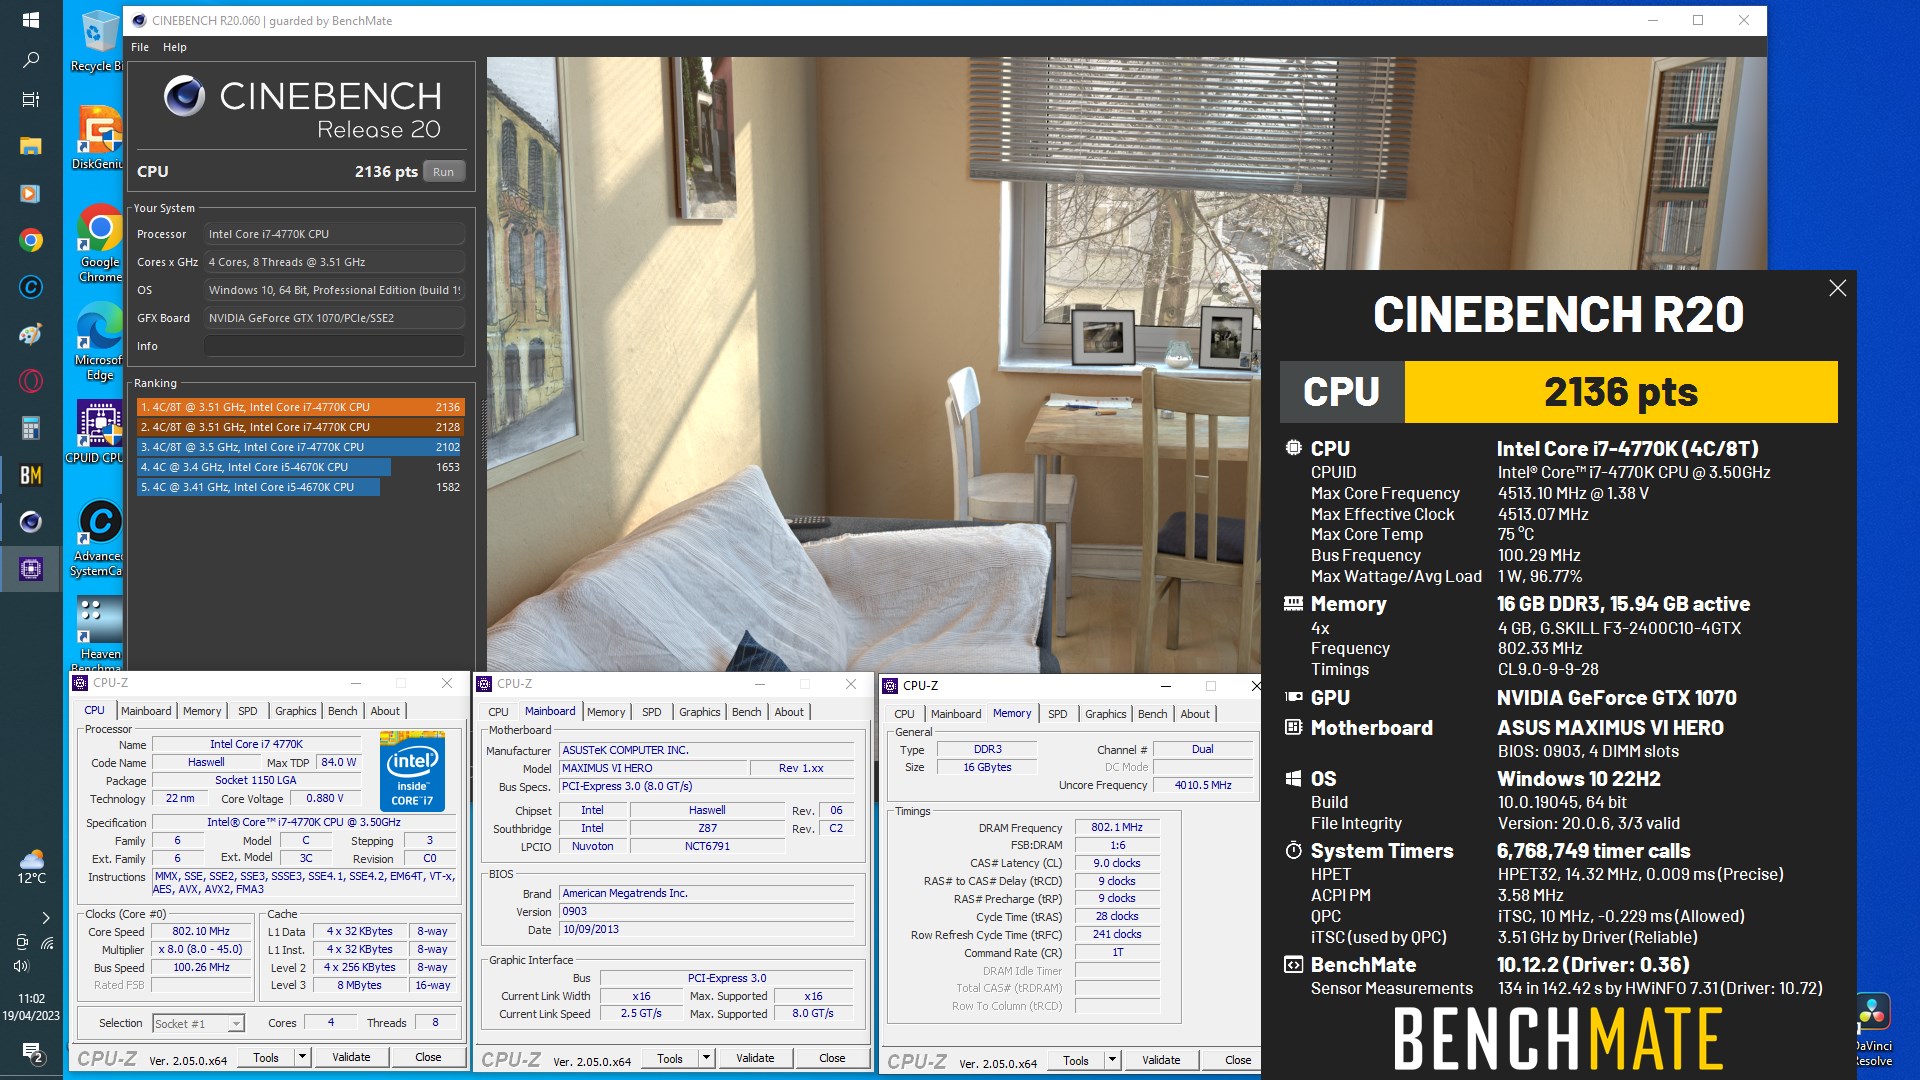1920x1080 pixels.
Task: Open the Selection Socket #1 dropdown in CPU-Z
Action: click(198, 1023)
